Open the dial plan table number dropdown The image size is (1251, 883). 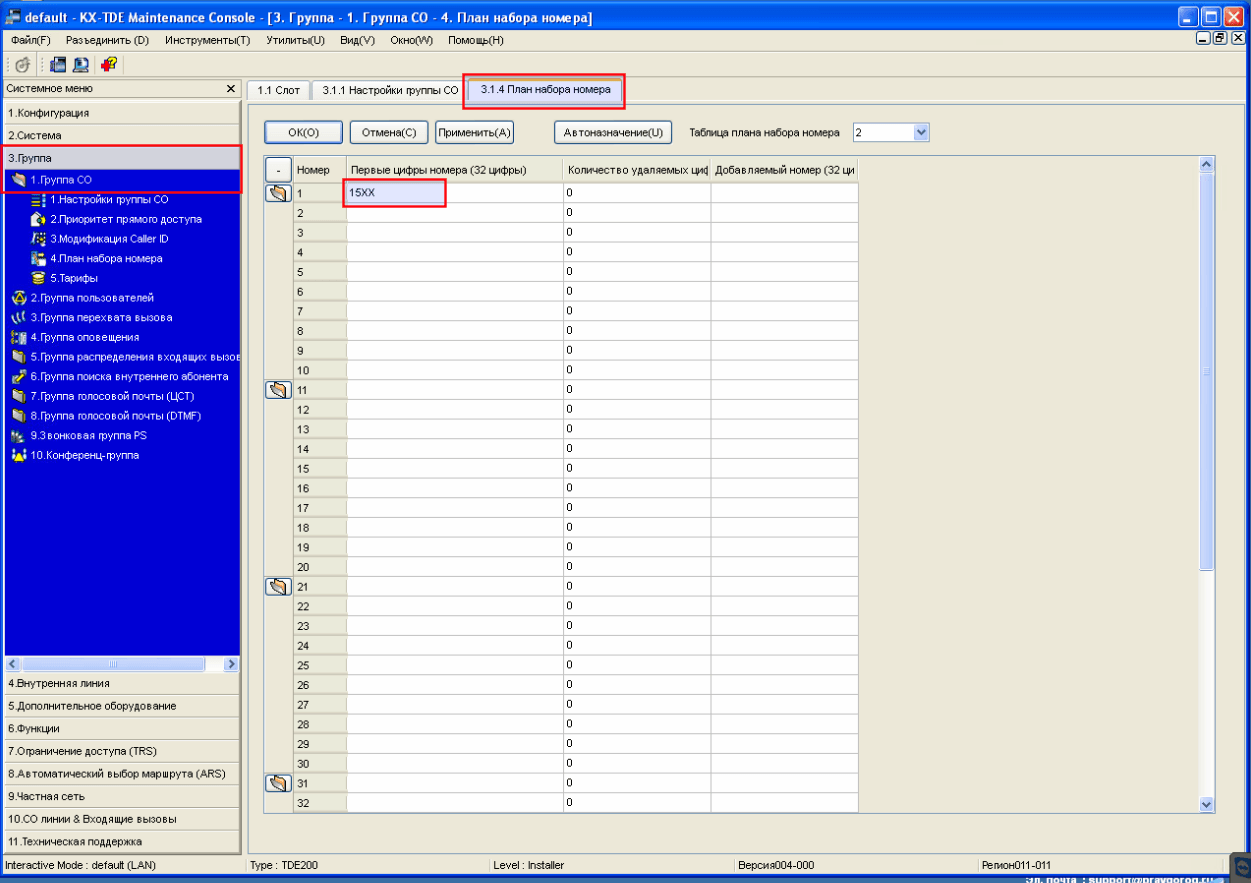pyautogui.click(x=921, y=132)
